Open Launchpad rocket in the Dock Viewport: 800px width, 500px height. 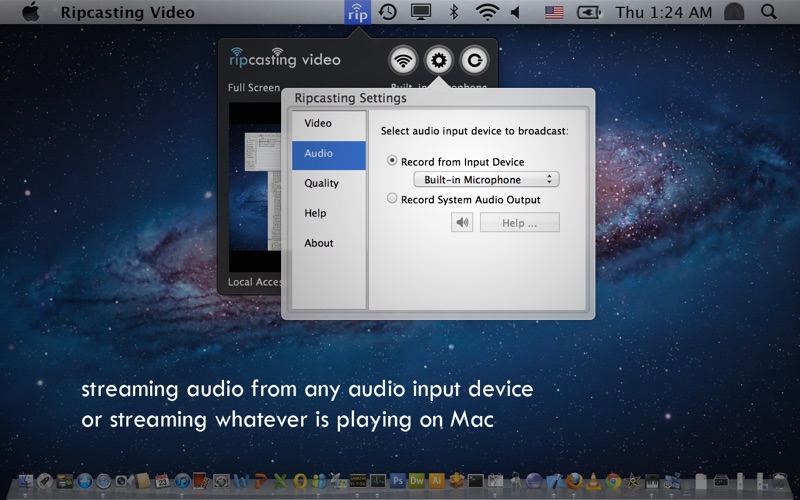click(44, 481)
